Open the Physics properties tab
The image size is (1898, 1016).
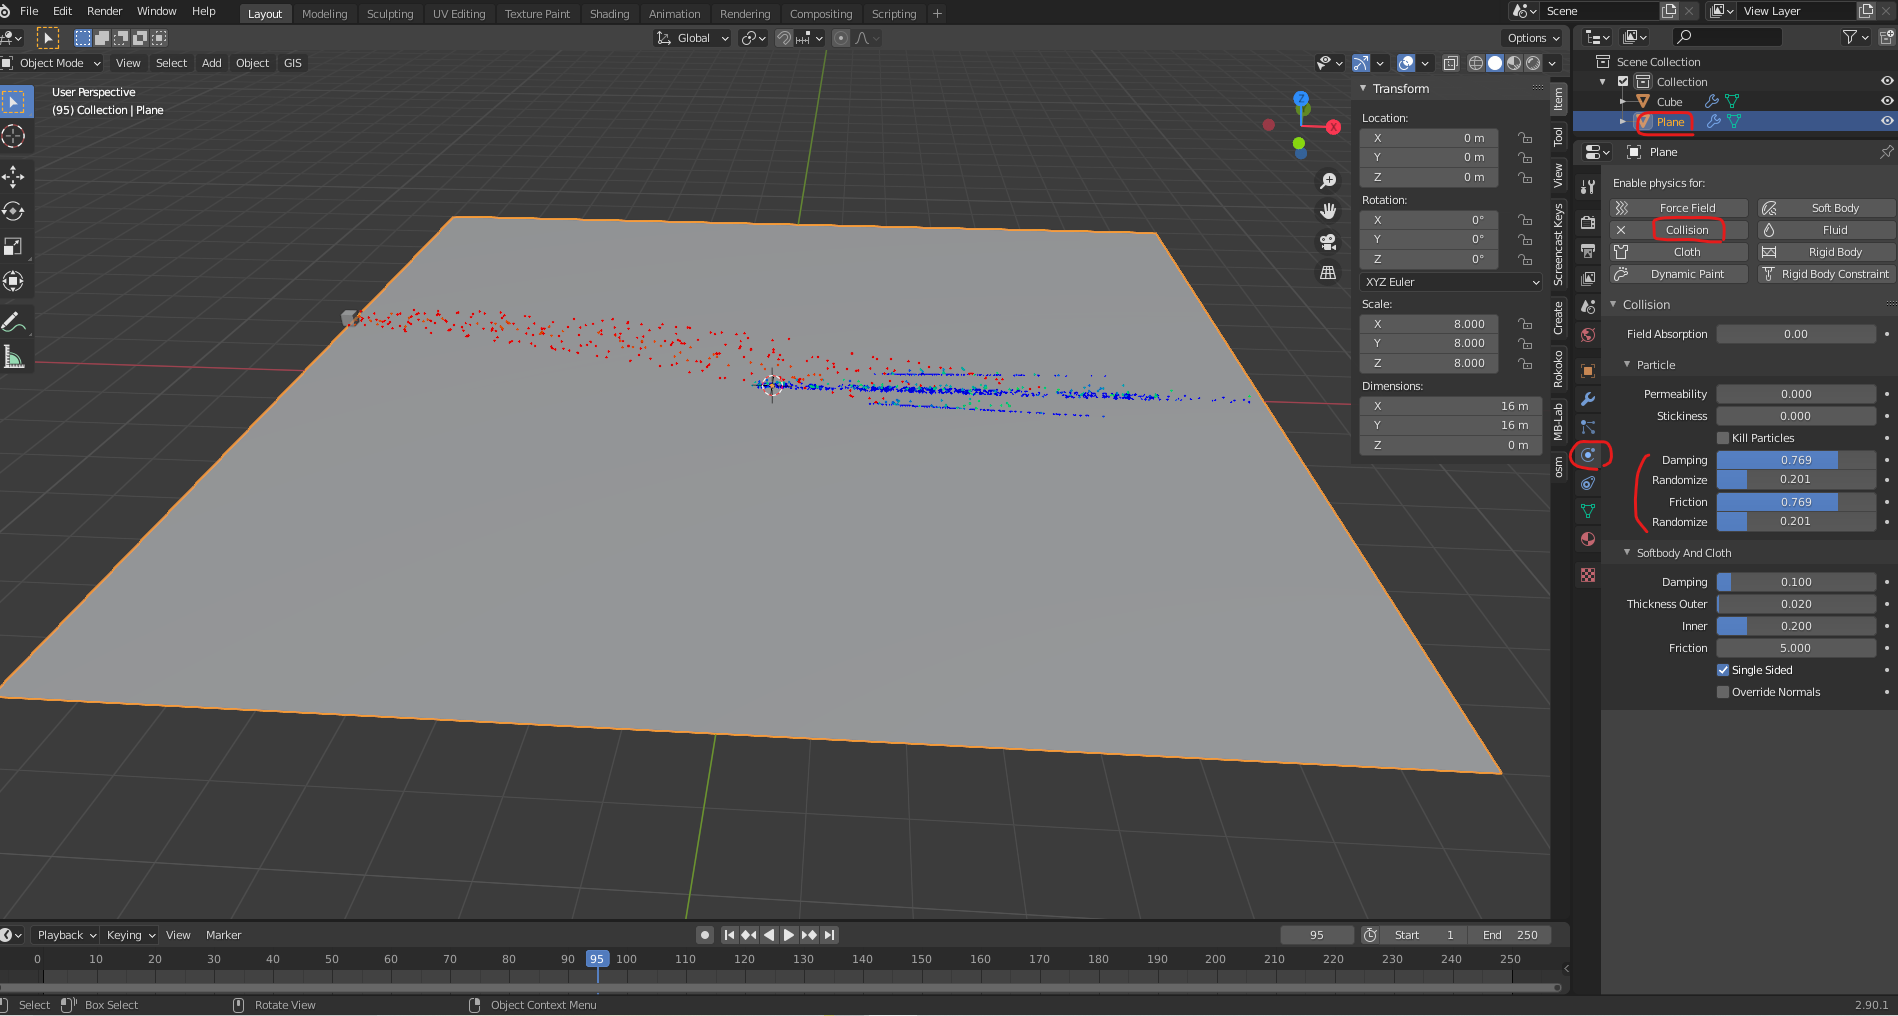(x=1588, y=455)
